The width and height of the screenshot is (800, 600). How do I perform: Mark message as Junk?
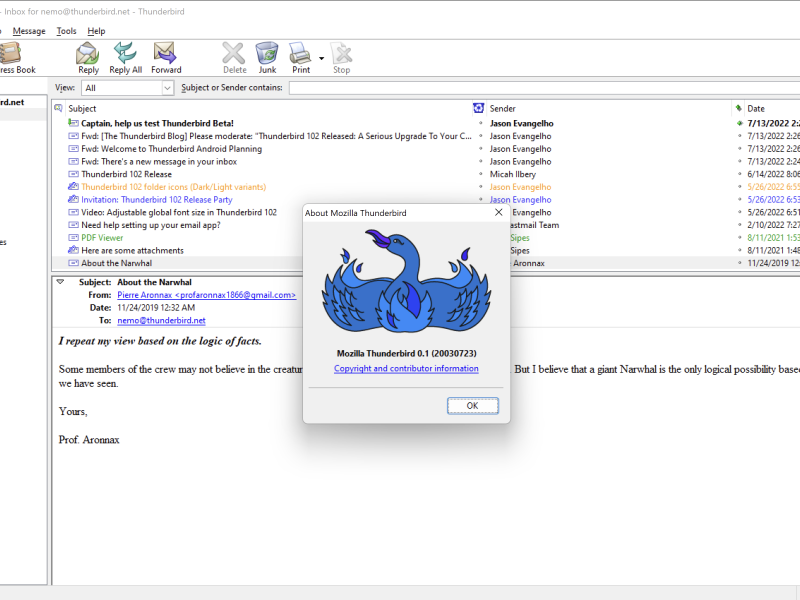tap(267, 58)
